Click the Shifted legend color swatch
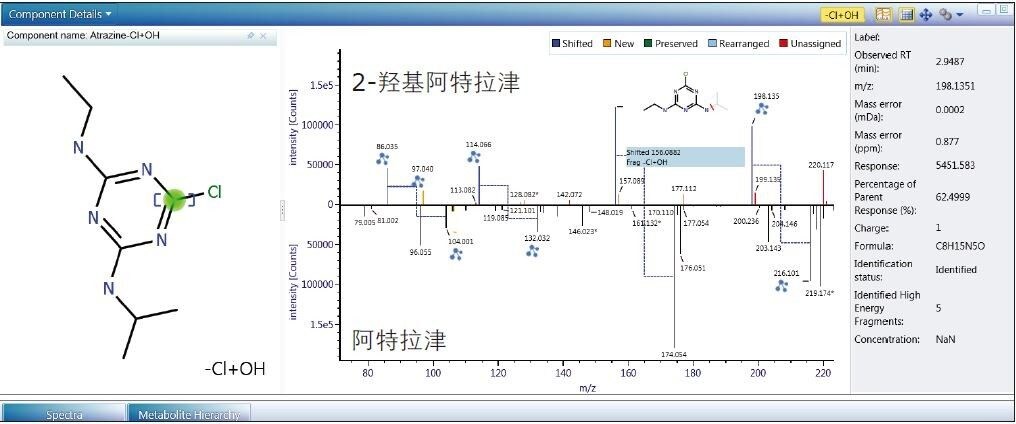Screen dimensions: 1016x424 coord(556,43)
